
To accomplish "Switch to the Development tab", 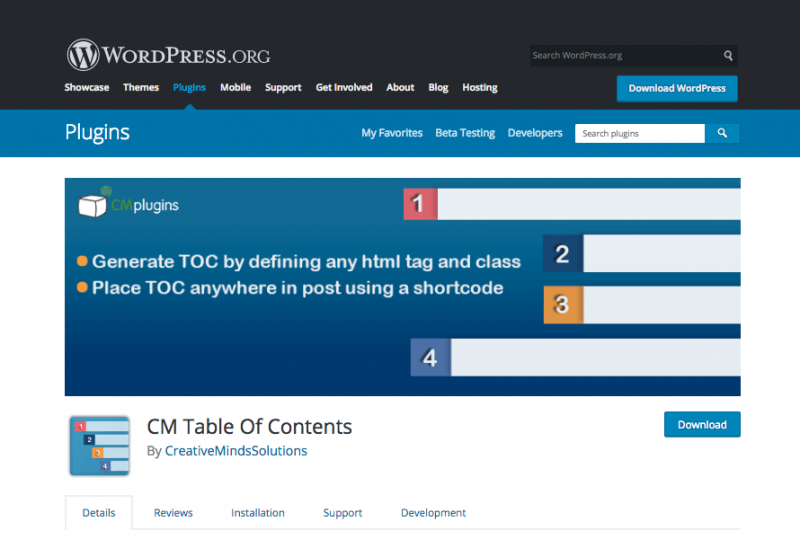I will 433,513.
